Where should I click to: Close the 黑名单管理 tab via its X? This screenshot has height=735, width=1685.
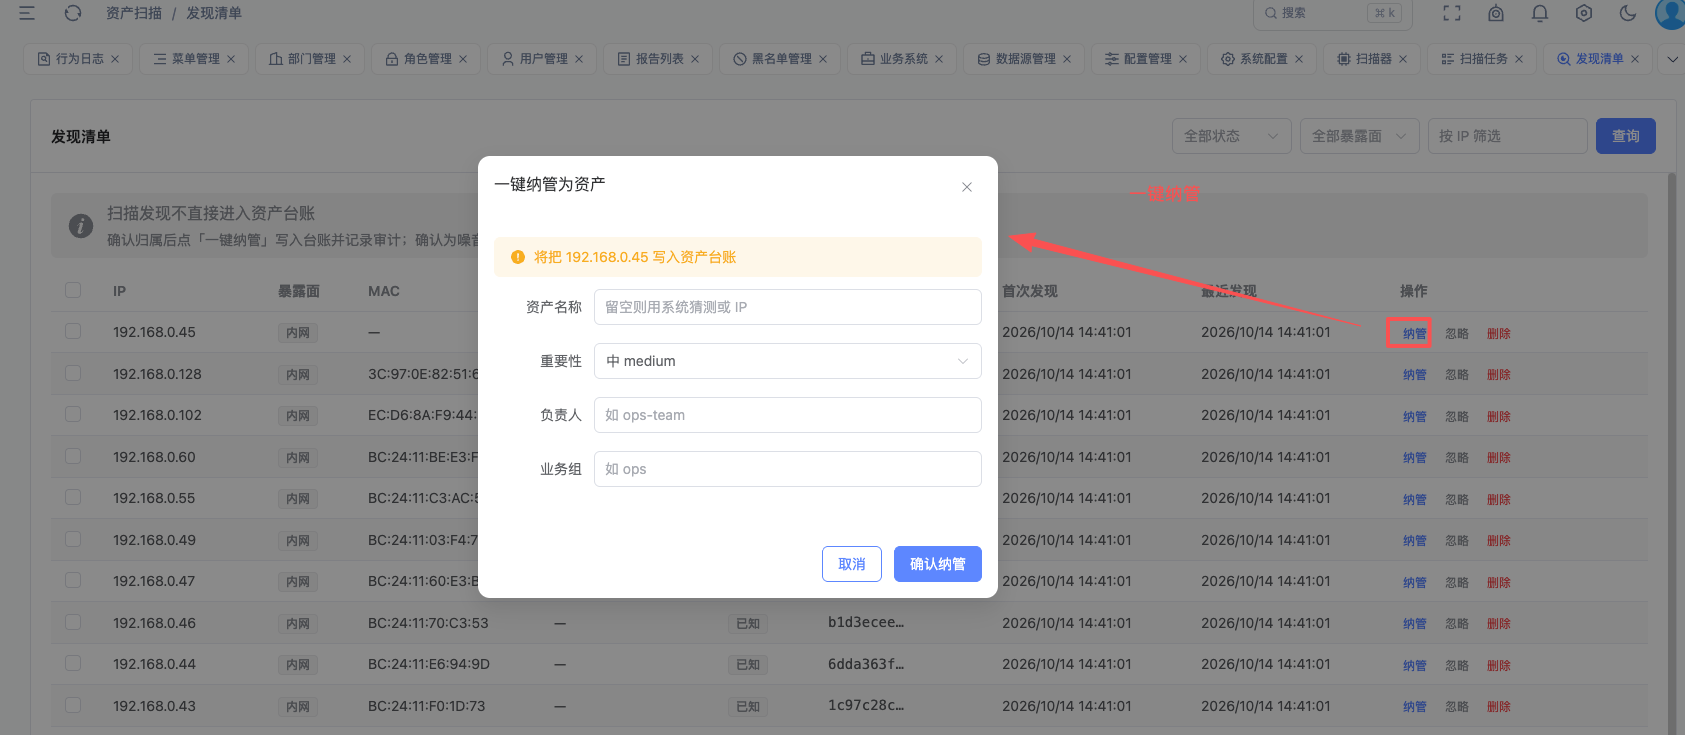coord(823,59)
